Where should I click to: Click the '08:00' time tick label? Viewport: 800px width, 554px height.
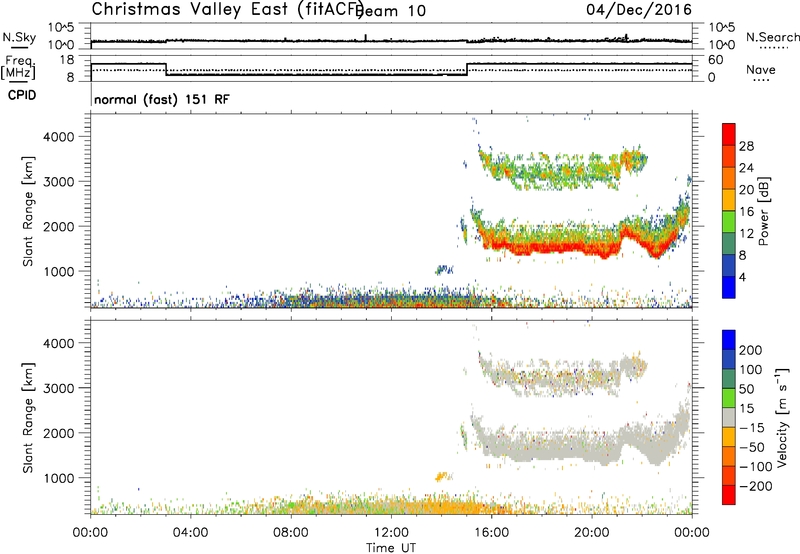291,533
